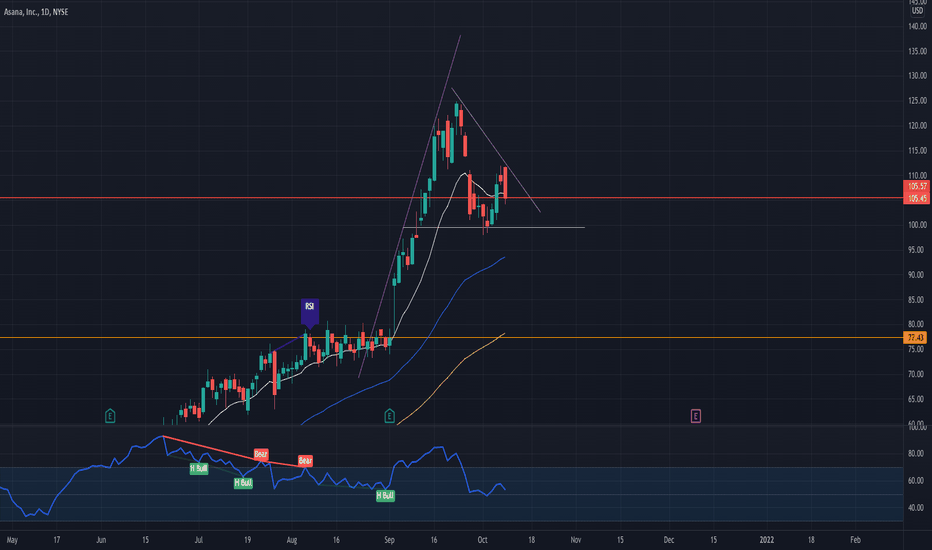Click the green earnings E marker near June

tap(110, 416)
